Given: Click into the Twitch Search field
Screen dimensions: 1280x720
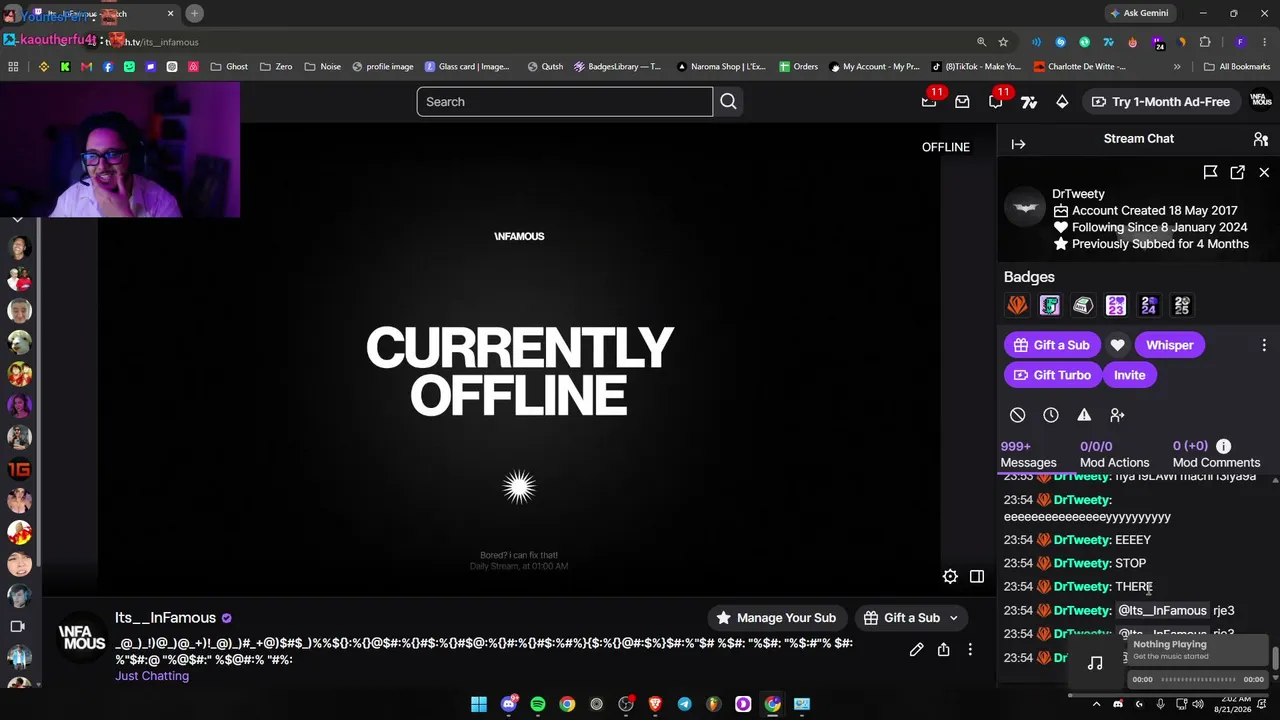Looking at the screenshot, I should click(x=564, y=101).
